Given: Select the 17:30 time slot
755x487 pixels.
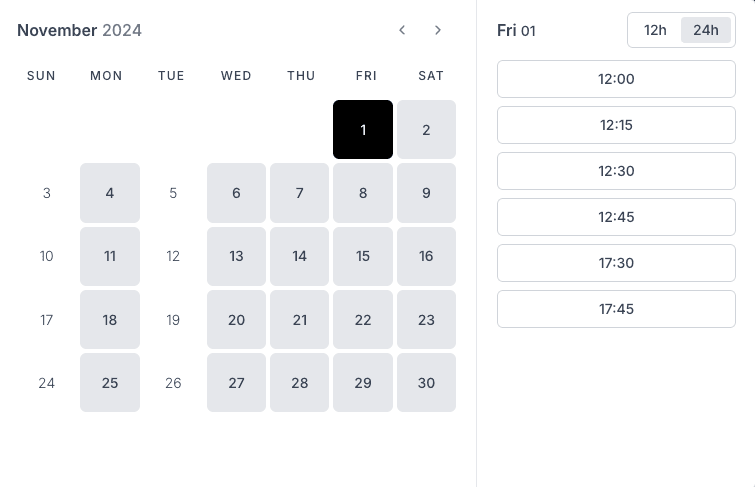Looking at the screenshot, I should point(616,263).
